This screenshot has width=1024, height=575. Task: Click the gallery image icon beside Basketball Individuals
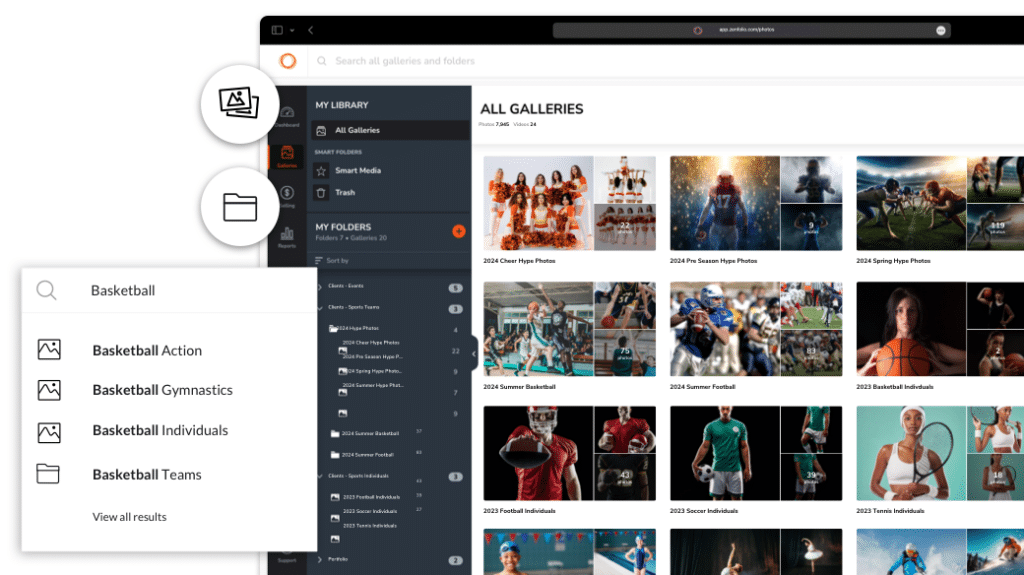point(49,432)
